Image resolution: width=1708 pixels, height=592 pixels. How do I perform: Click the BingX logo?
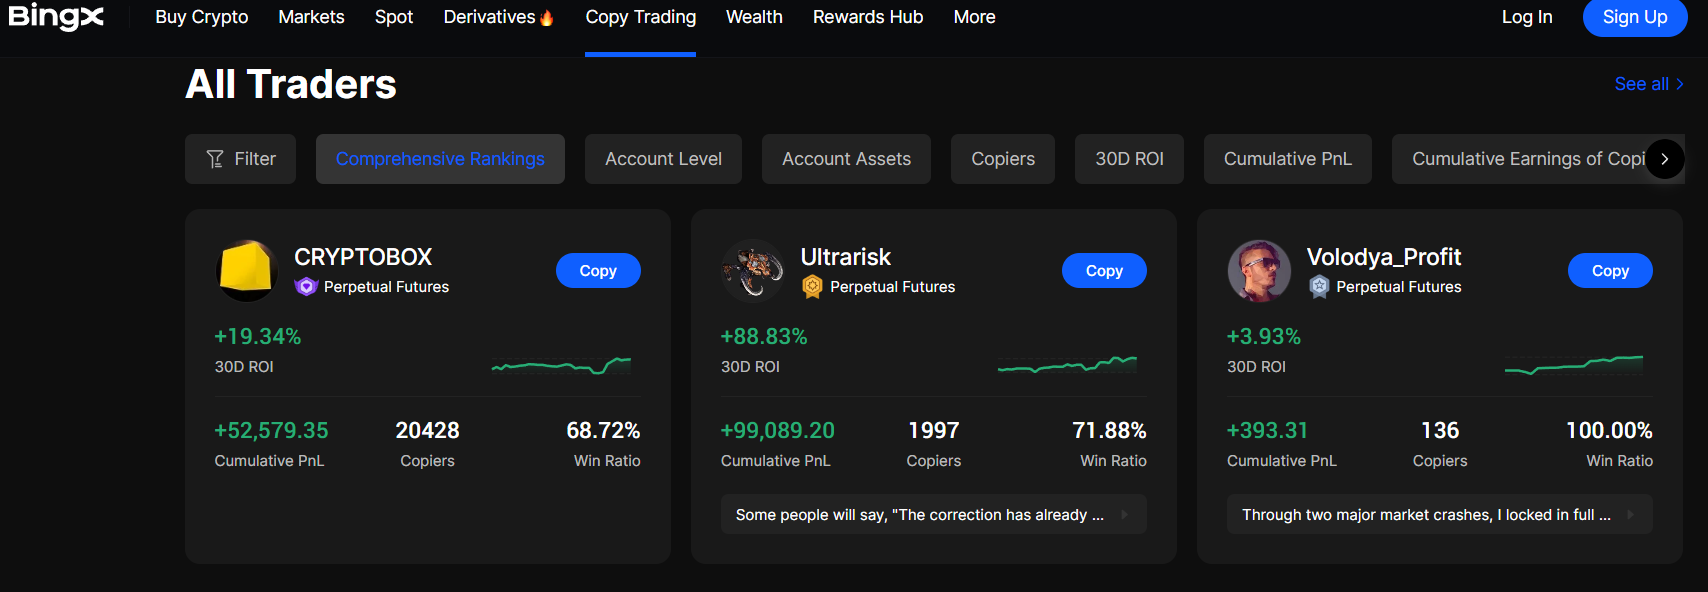[x=55, y=17]
